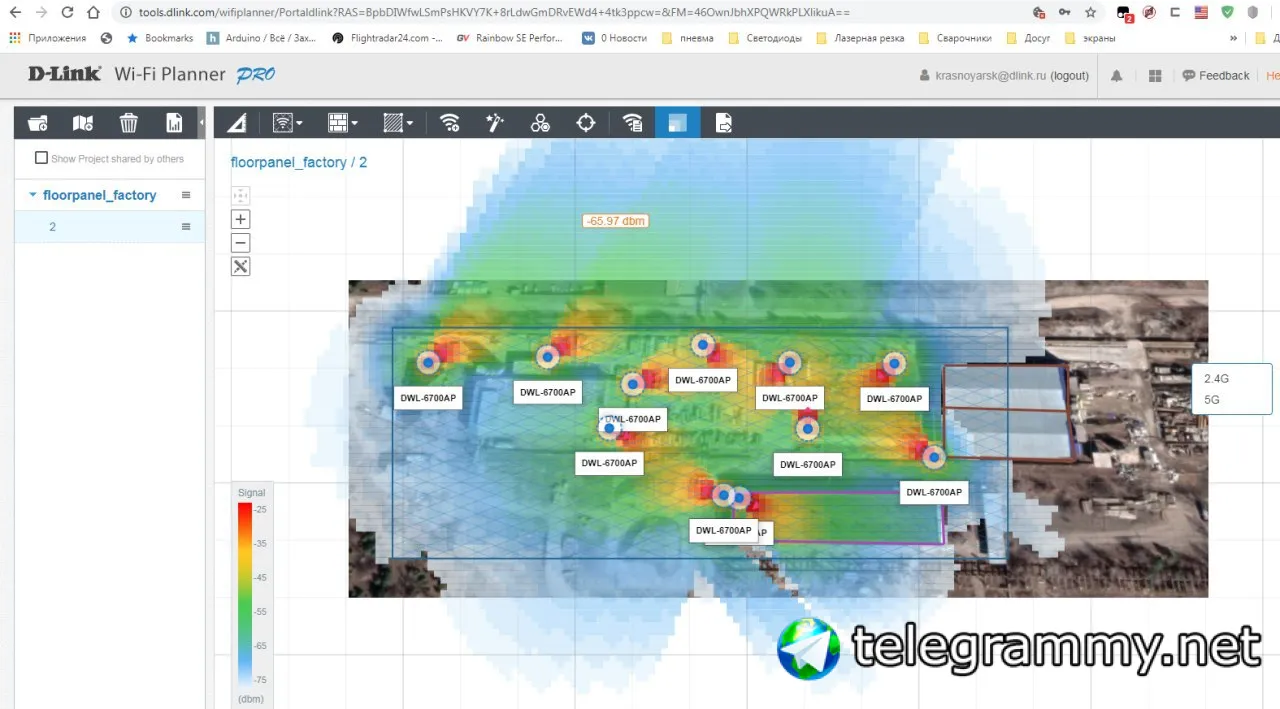1280x709 pixels.
Task: Collapse the left sidebar panel arrow
Action: click(x=202, y=123)
